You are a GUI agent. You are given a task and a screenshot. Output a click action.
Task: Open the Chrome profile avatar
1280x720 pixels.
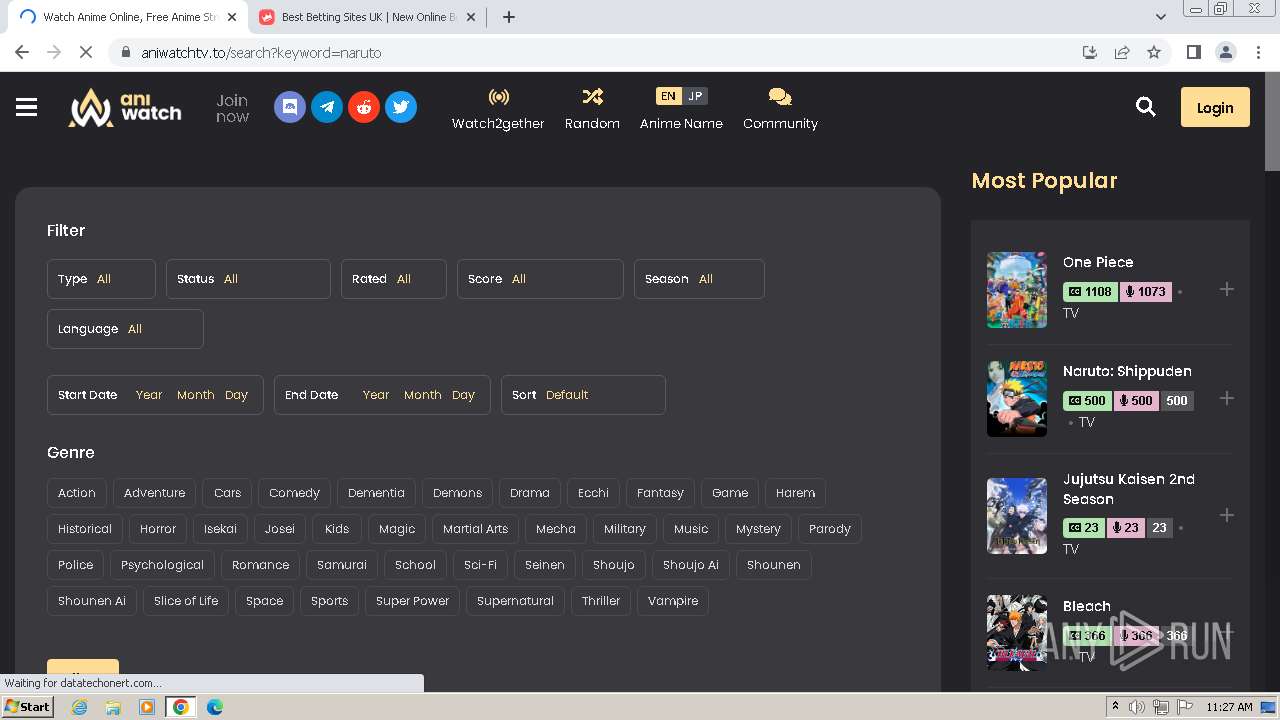coord(1225,52)
